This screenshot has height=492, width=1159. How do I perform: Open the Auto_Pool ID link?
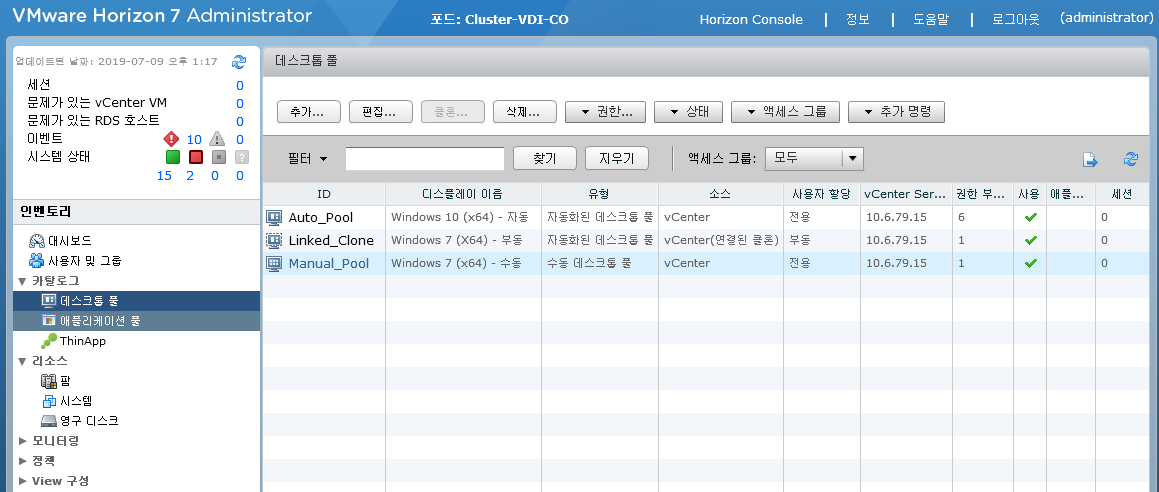321,217
